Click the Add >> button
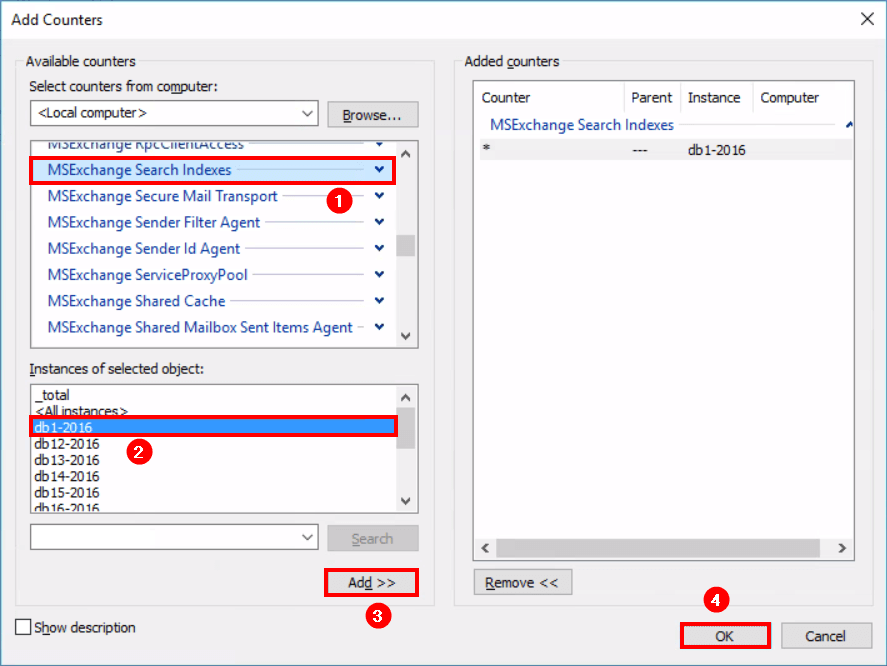 (372, 583)
